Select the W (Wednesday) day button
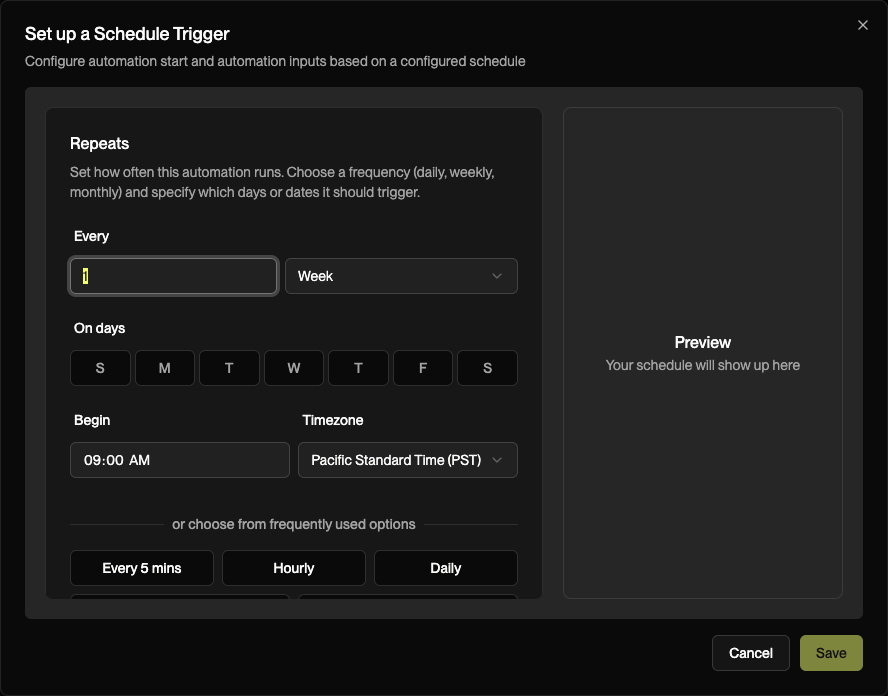The width and height of the screenshot is (888, 696). pos(293,368)
